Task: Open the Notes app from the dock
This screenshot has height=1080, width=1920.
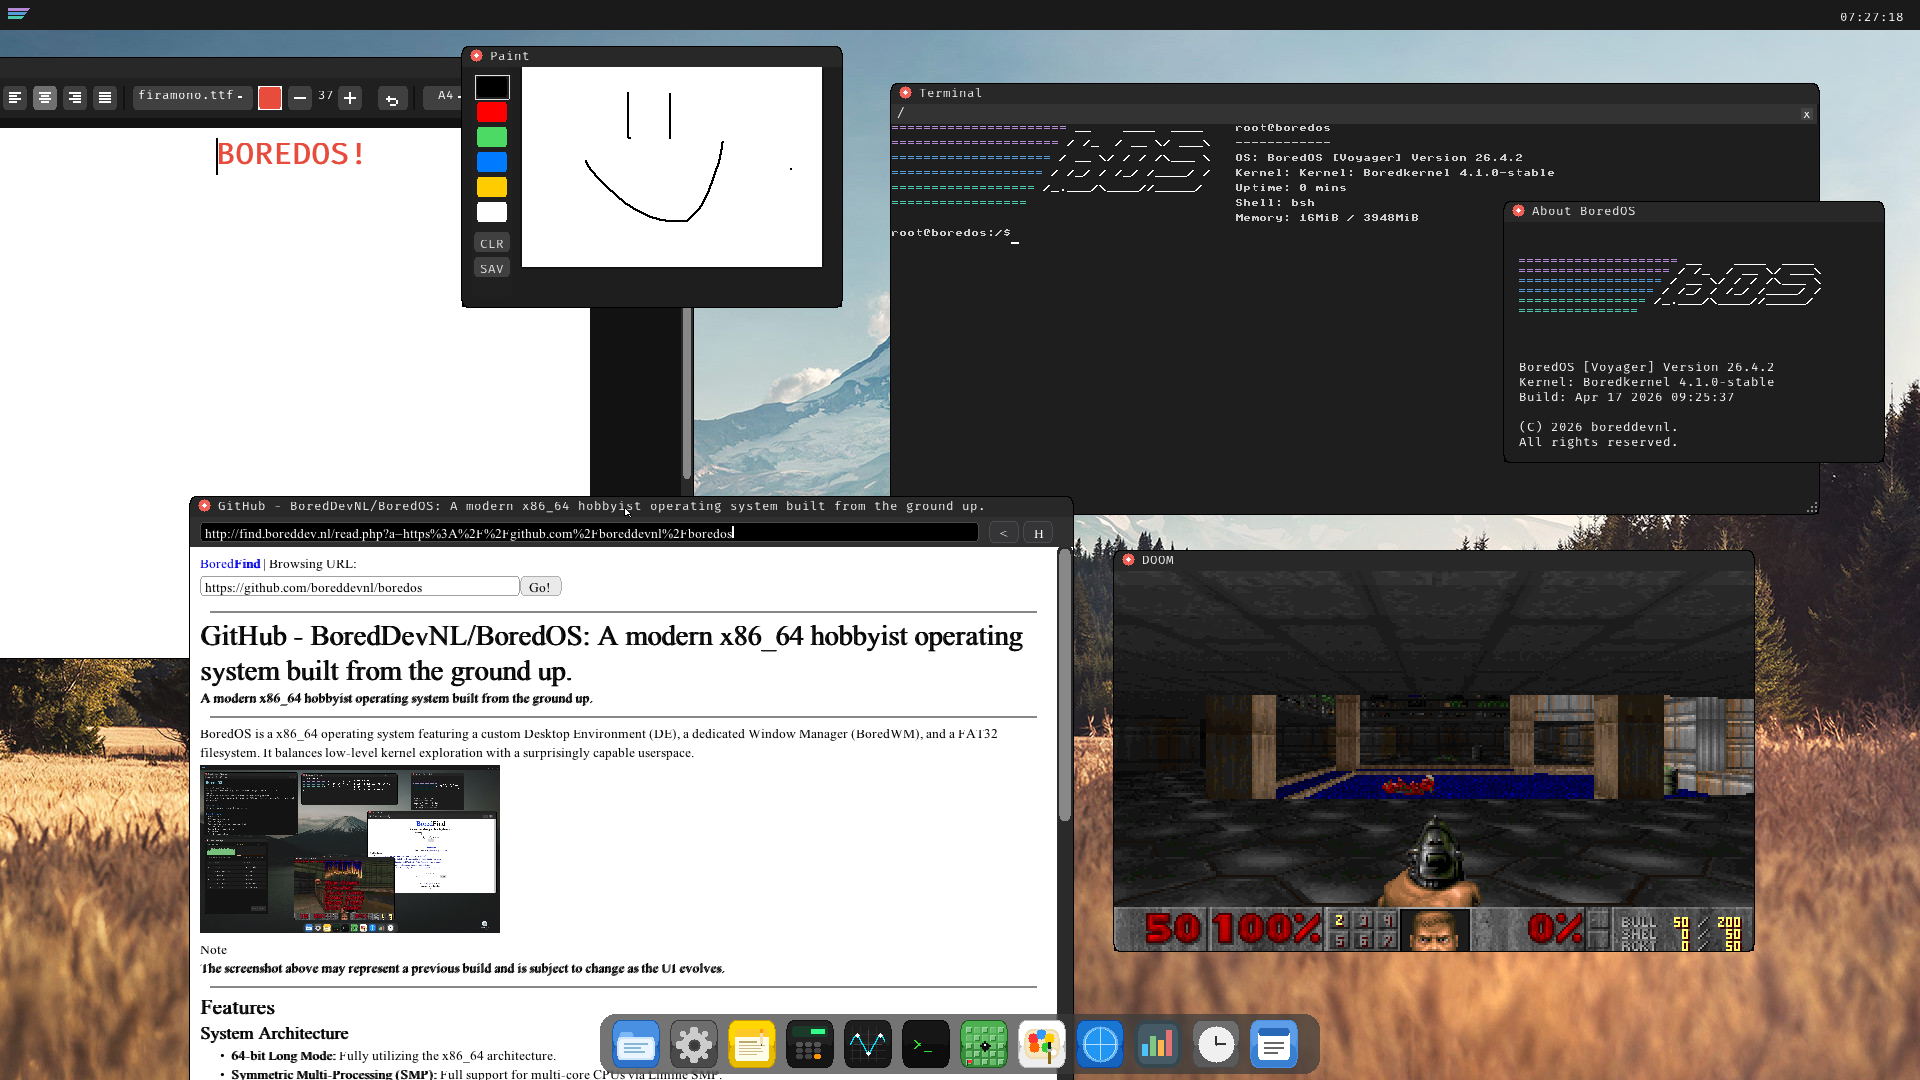Action: [752, 1045]
